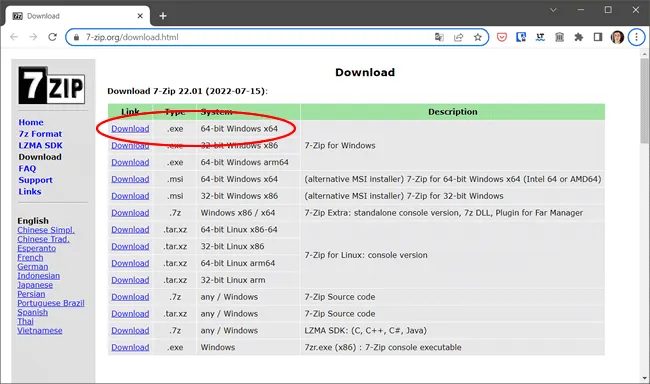The height and width of the screenshot is (384, 650).
Task: Click the 7-Zip logo image
Action: [x=51, y=85]
